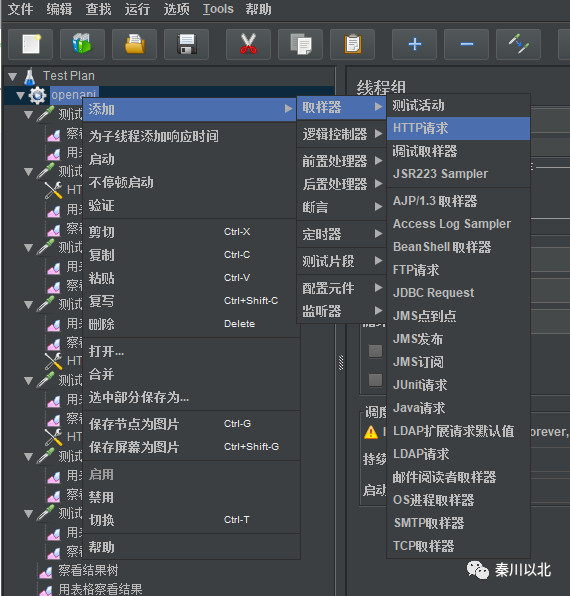Choose 为子线程添加响应时间 in context menu
This screenshot has height=596, width=570.
[x=189, y=136]
